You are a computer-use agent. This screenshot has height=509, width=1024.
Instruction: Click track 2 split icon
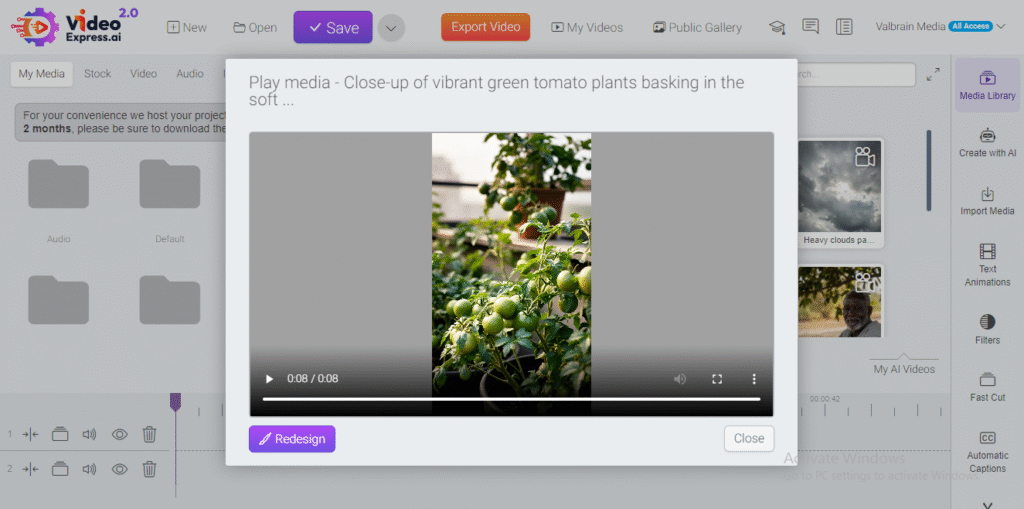tap(31, 468)
